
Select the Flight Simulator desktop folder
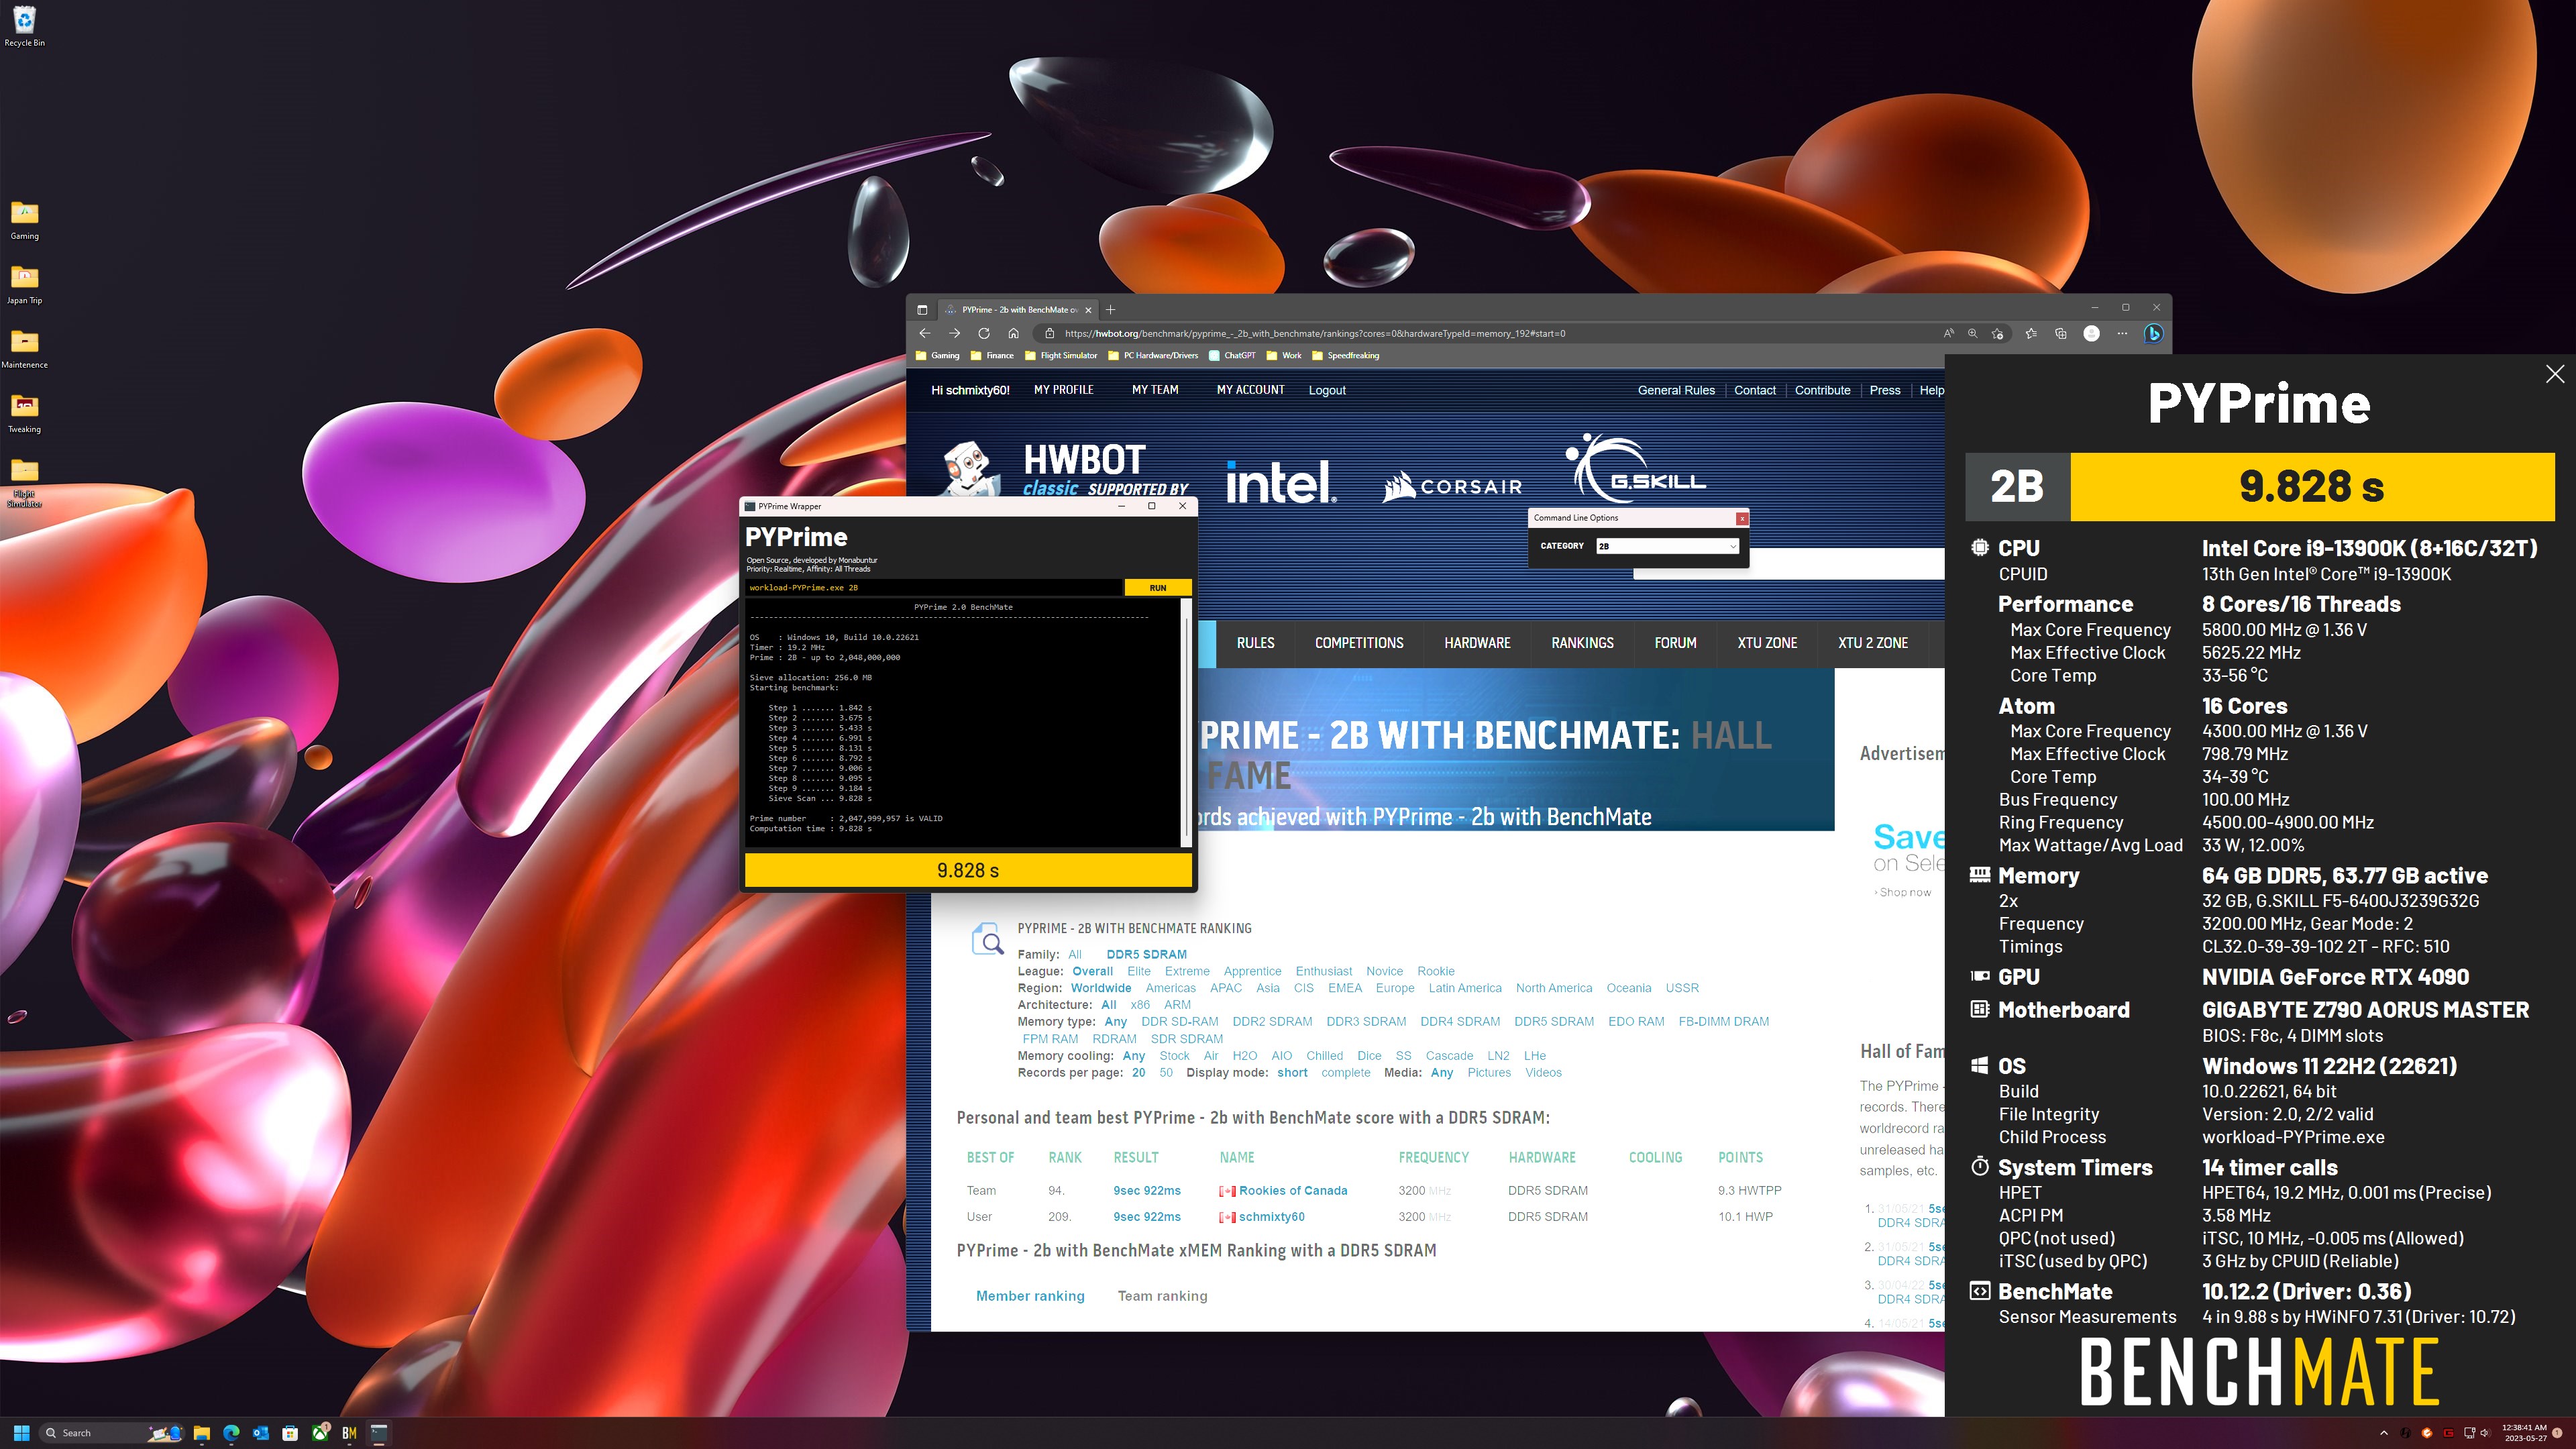24,482
